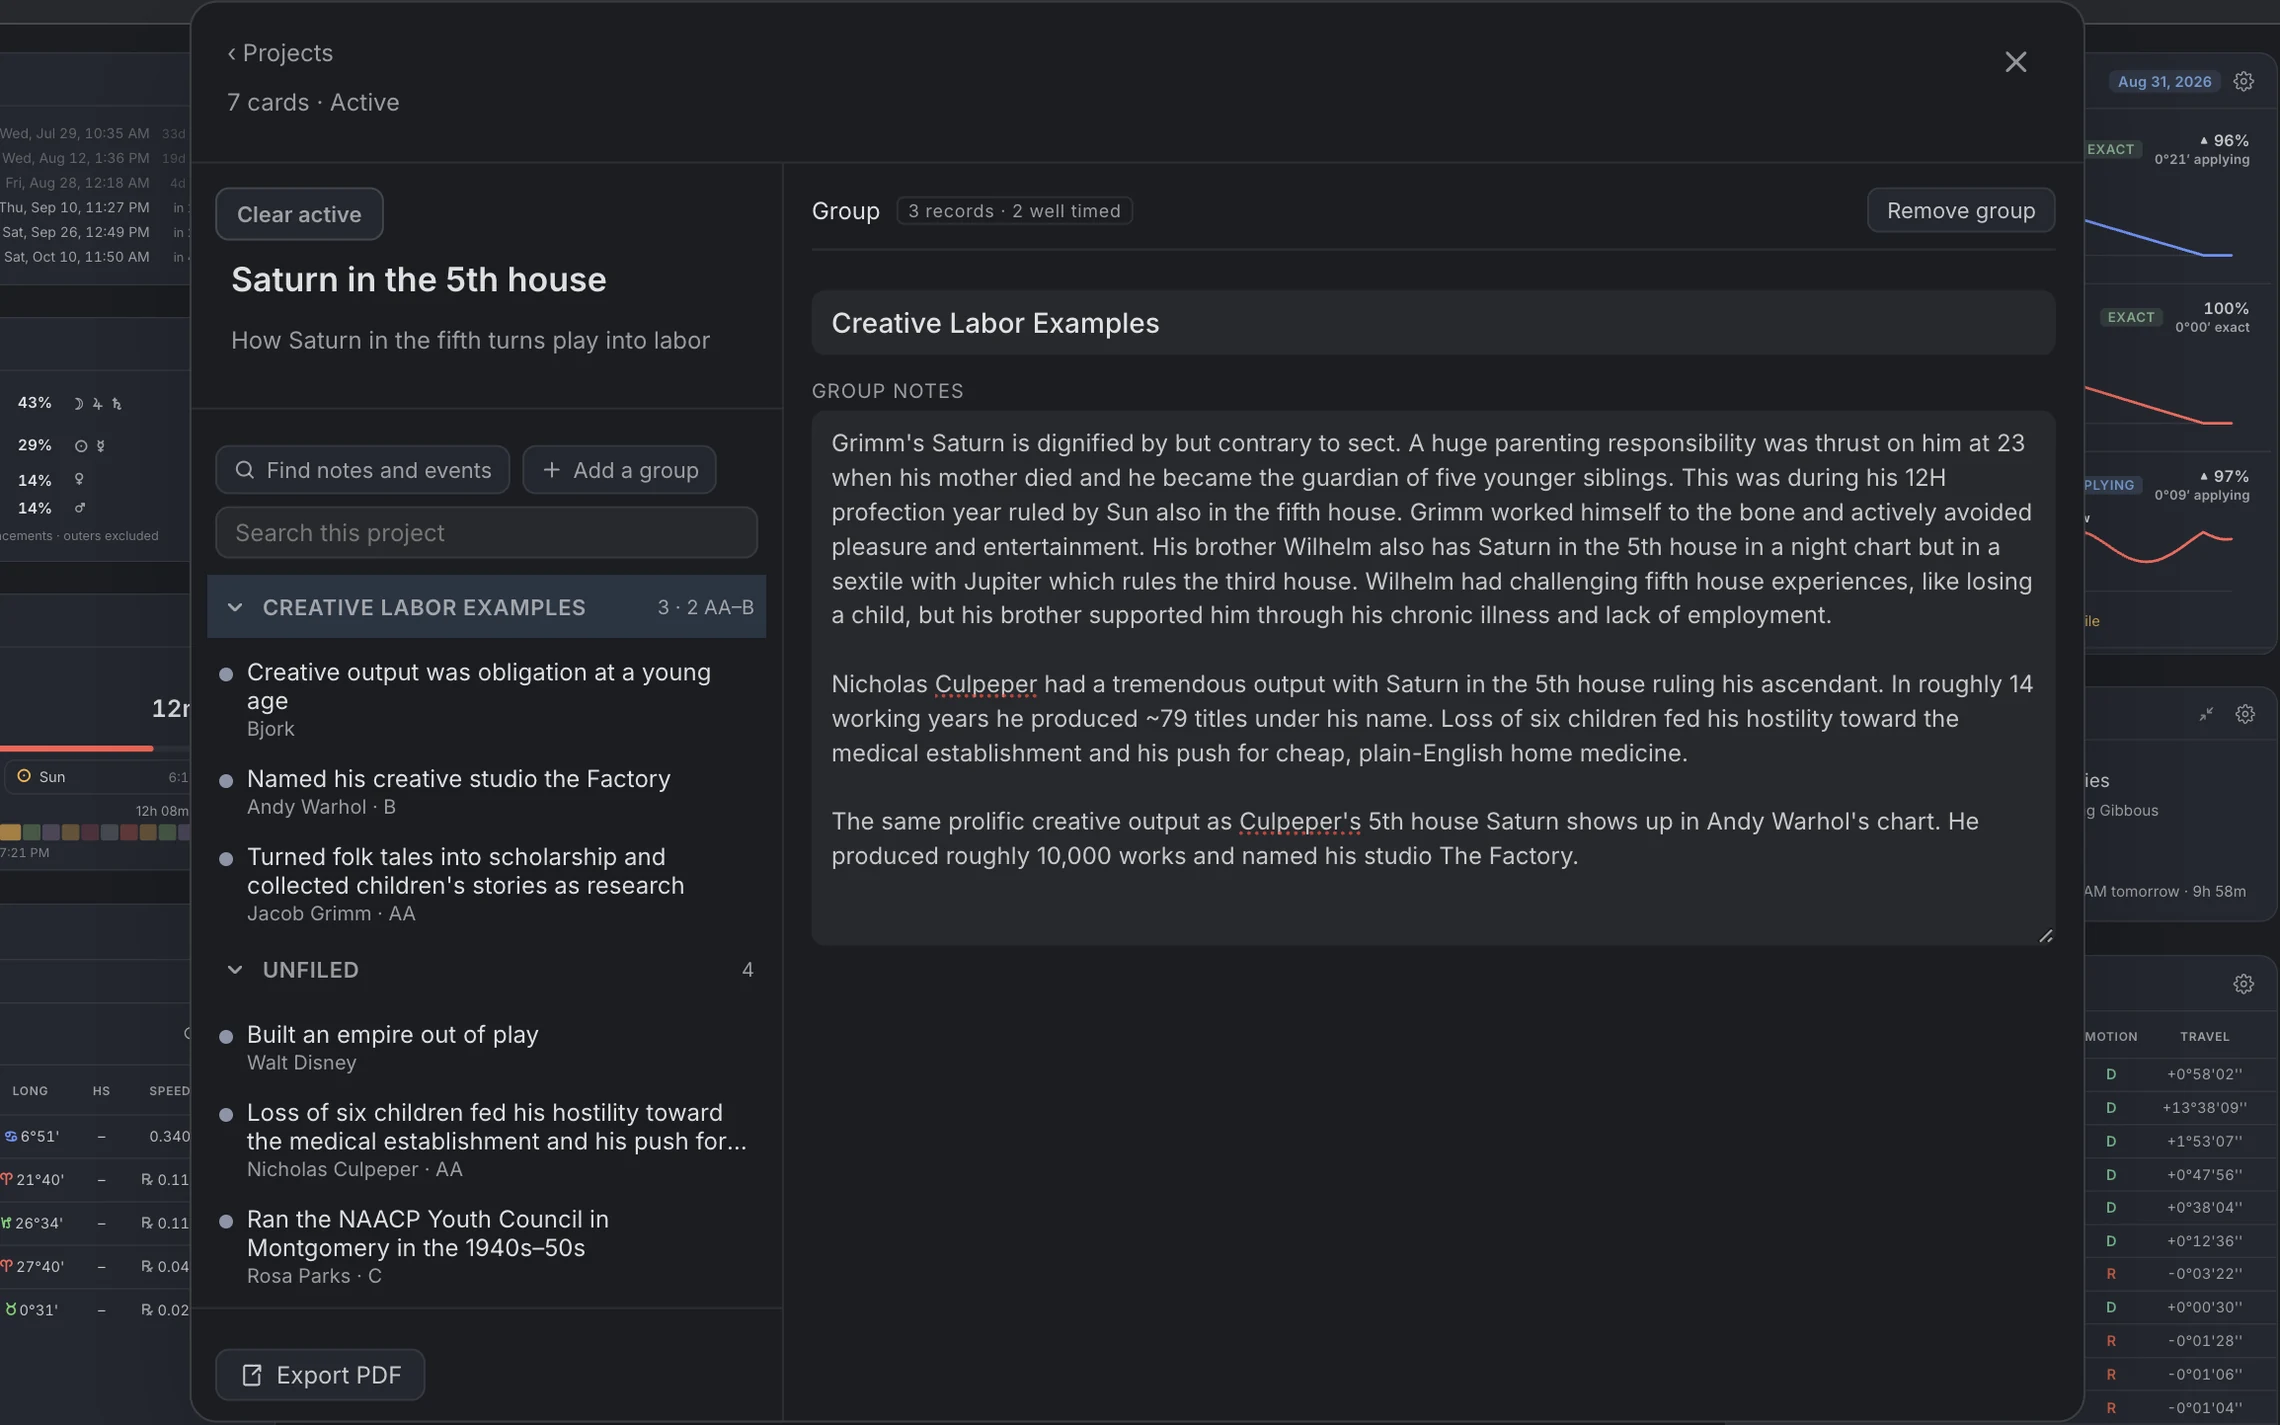The width and height of the screenshot is (2280, 1425).
Task: Click the 43% element balance row
Action: coord(70,403)
